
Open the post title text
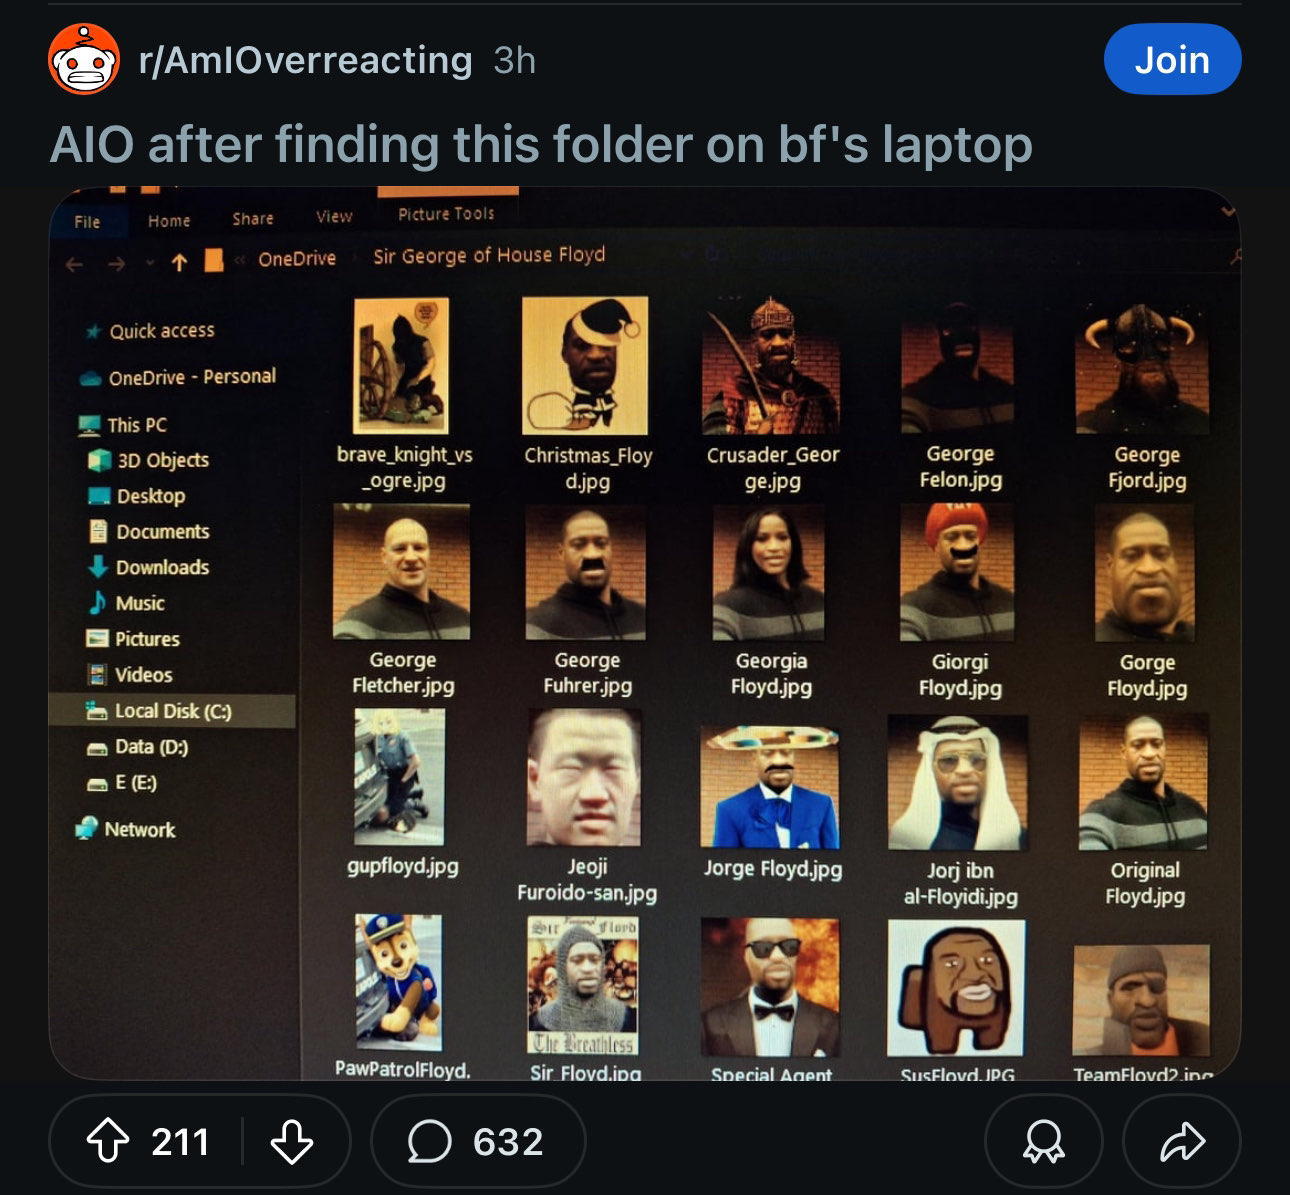click(x=541, y=144)
